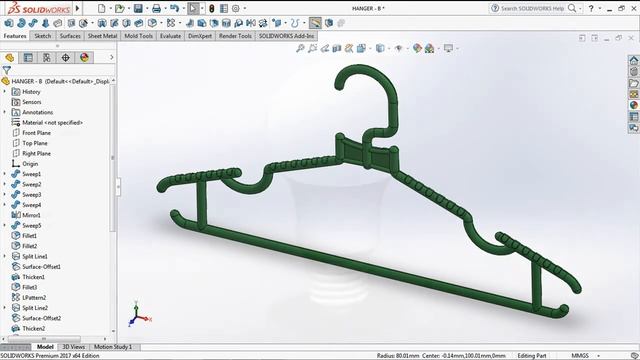This screenshot has height=360, width=640.
Task: Select LPattern2 in the feature tree
Action: tap(34, 298)
